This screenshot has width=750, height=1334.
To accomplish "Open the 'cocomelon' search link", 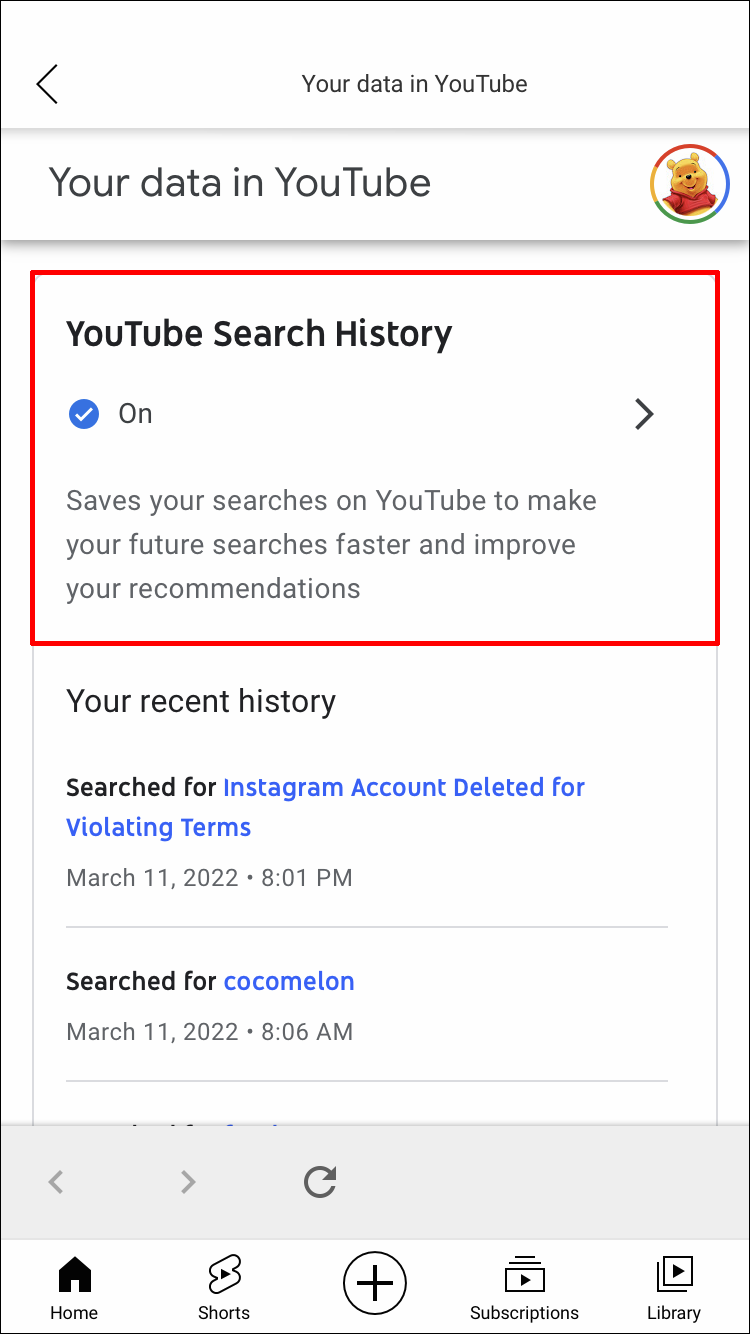I will click(x=289, y=981).
